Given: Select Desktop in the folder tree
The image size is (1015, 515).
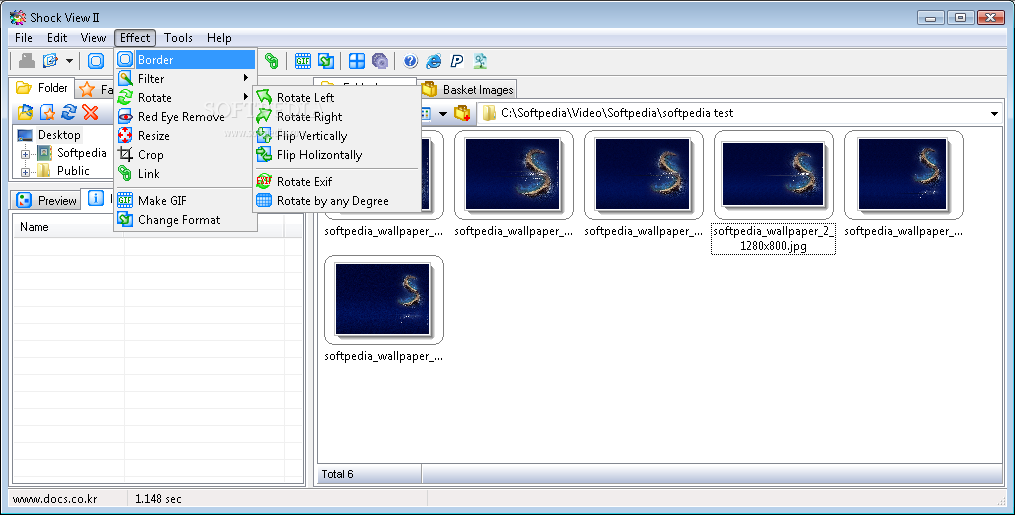Looking at the screenshot, I should tap(59, 135).
